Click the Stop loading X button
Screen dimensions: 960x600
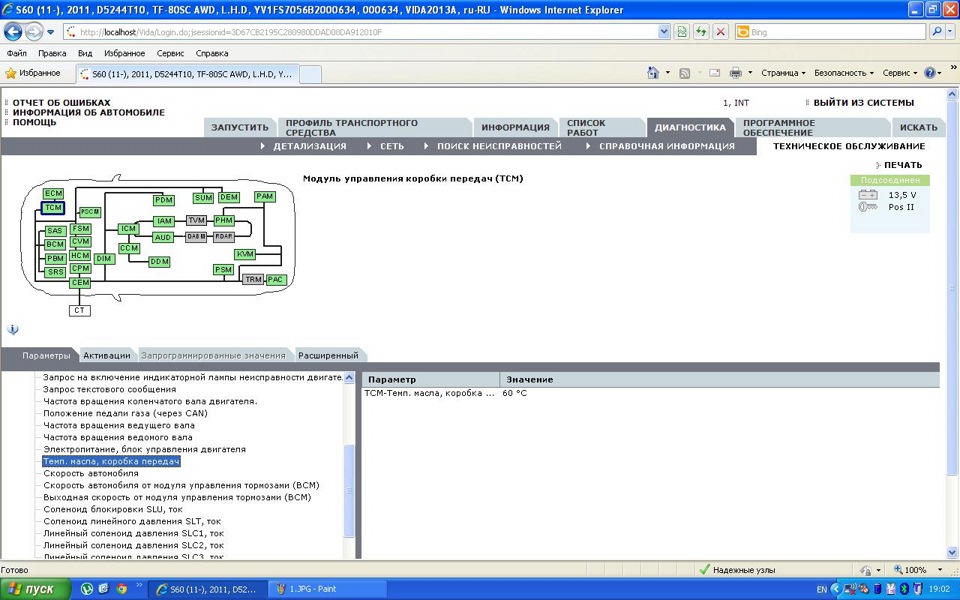[721, 32]
